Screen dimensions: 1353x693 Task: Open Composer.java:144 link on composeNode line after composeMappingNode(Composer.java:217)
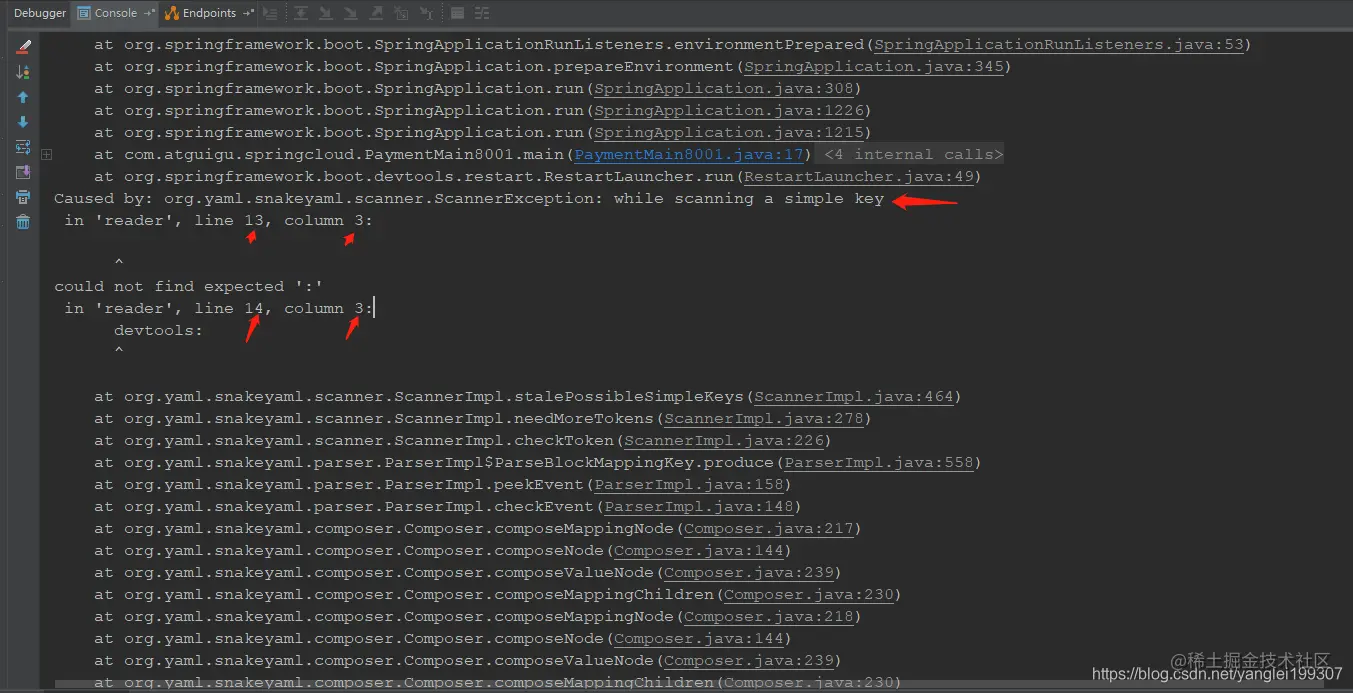[x=698, y=551]
